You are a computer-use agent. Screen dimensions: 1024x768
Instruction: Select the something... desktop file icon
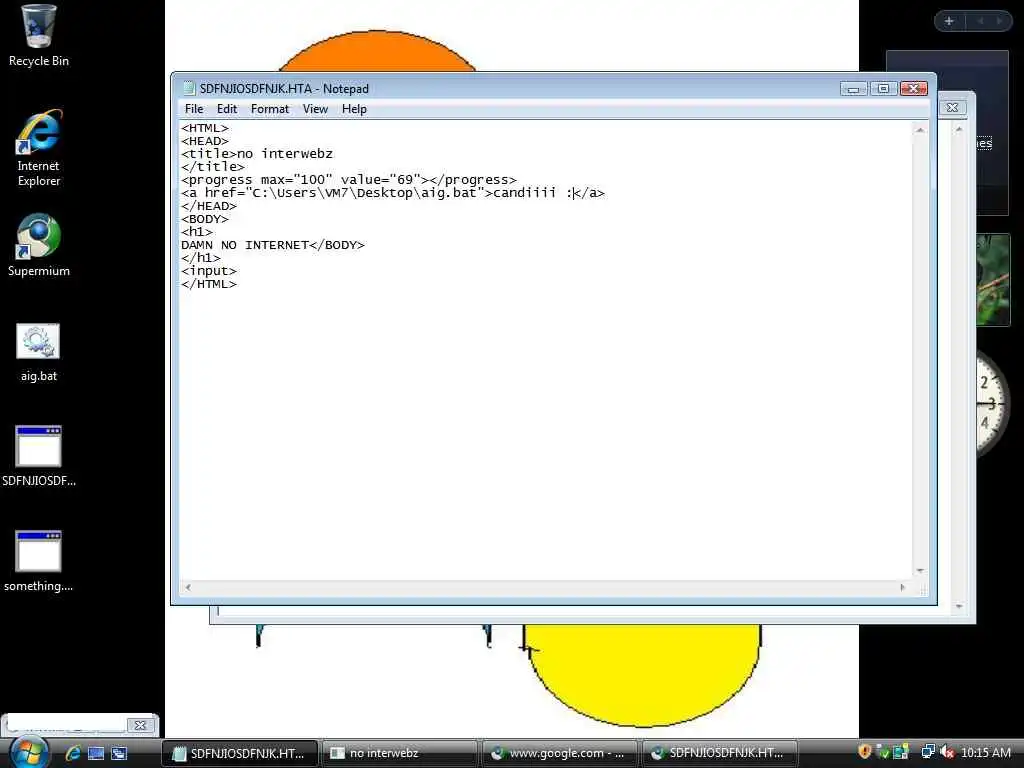tap(39, 562)
